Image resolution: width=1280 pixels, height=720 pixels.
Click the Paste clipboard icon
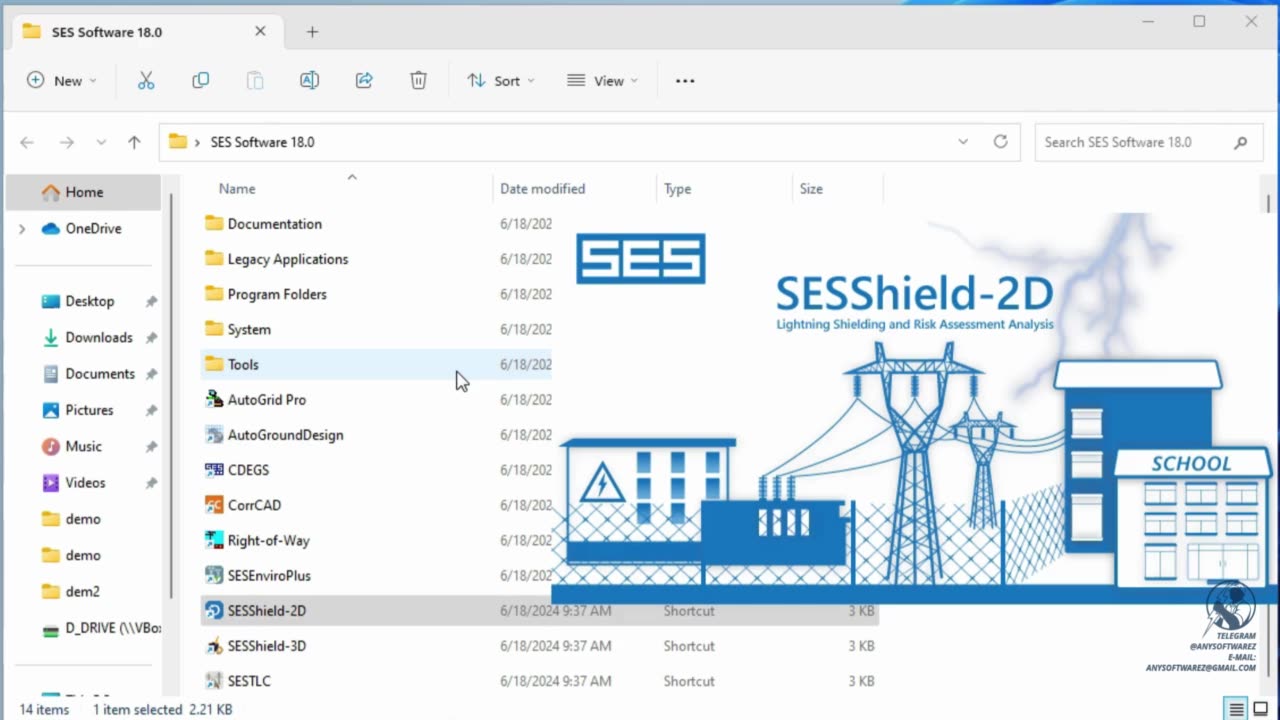255,81
